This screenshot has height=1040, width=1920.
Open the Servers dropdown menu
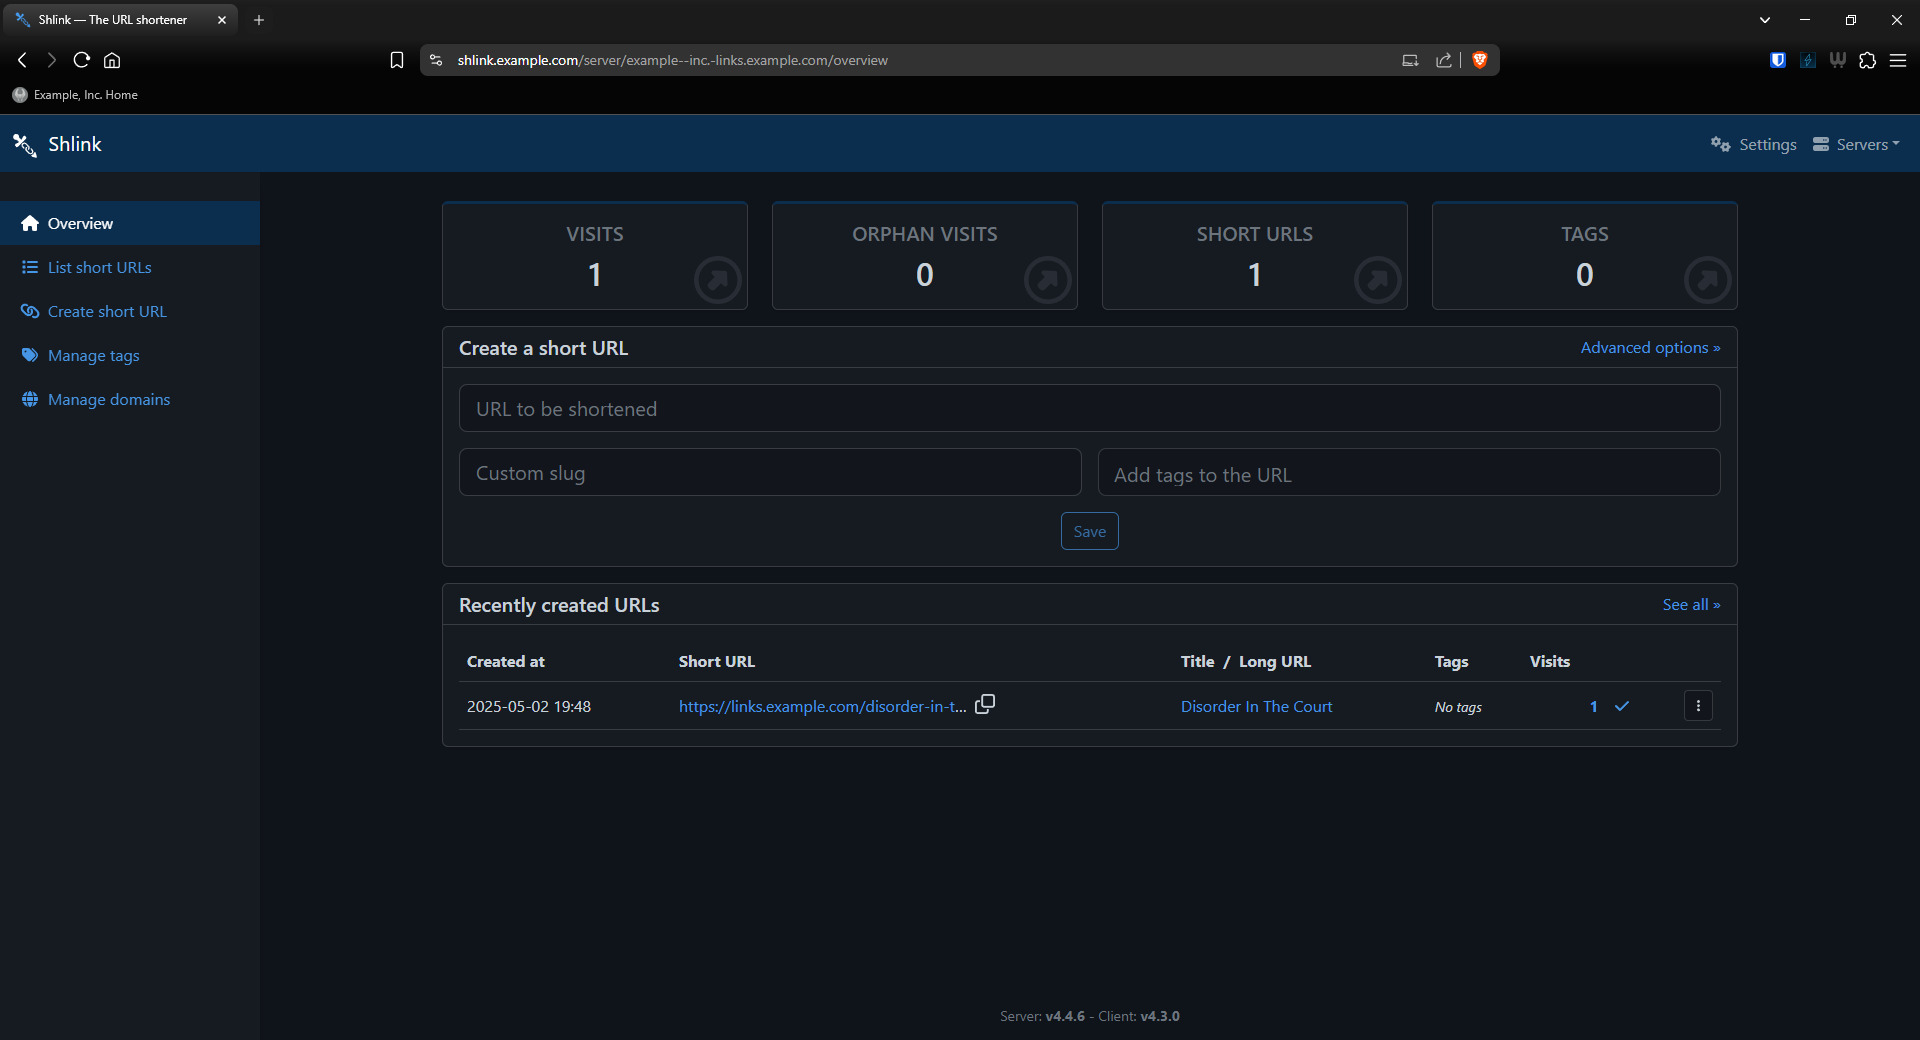(x=1856, y=144)
